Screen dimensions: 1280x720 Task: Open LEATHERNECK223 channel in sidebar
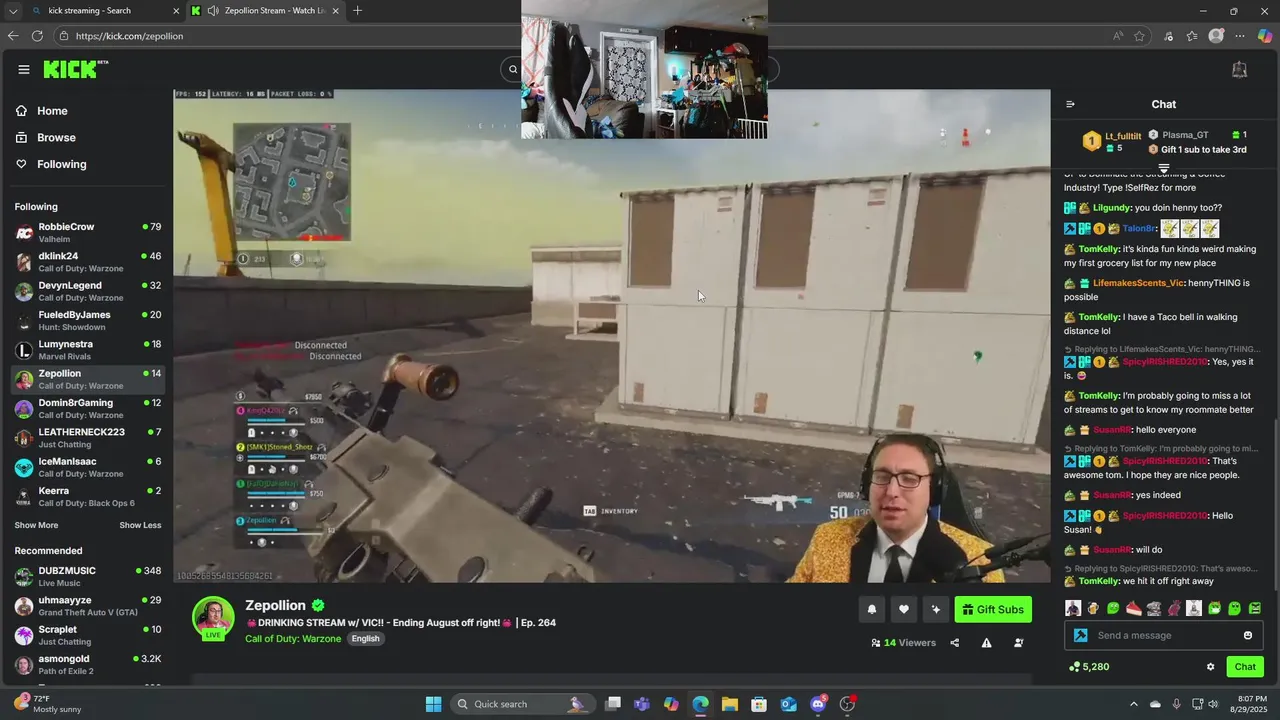pos(88,438)
